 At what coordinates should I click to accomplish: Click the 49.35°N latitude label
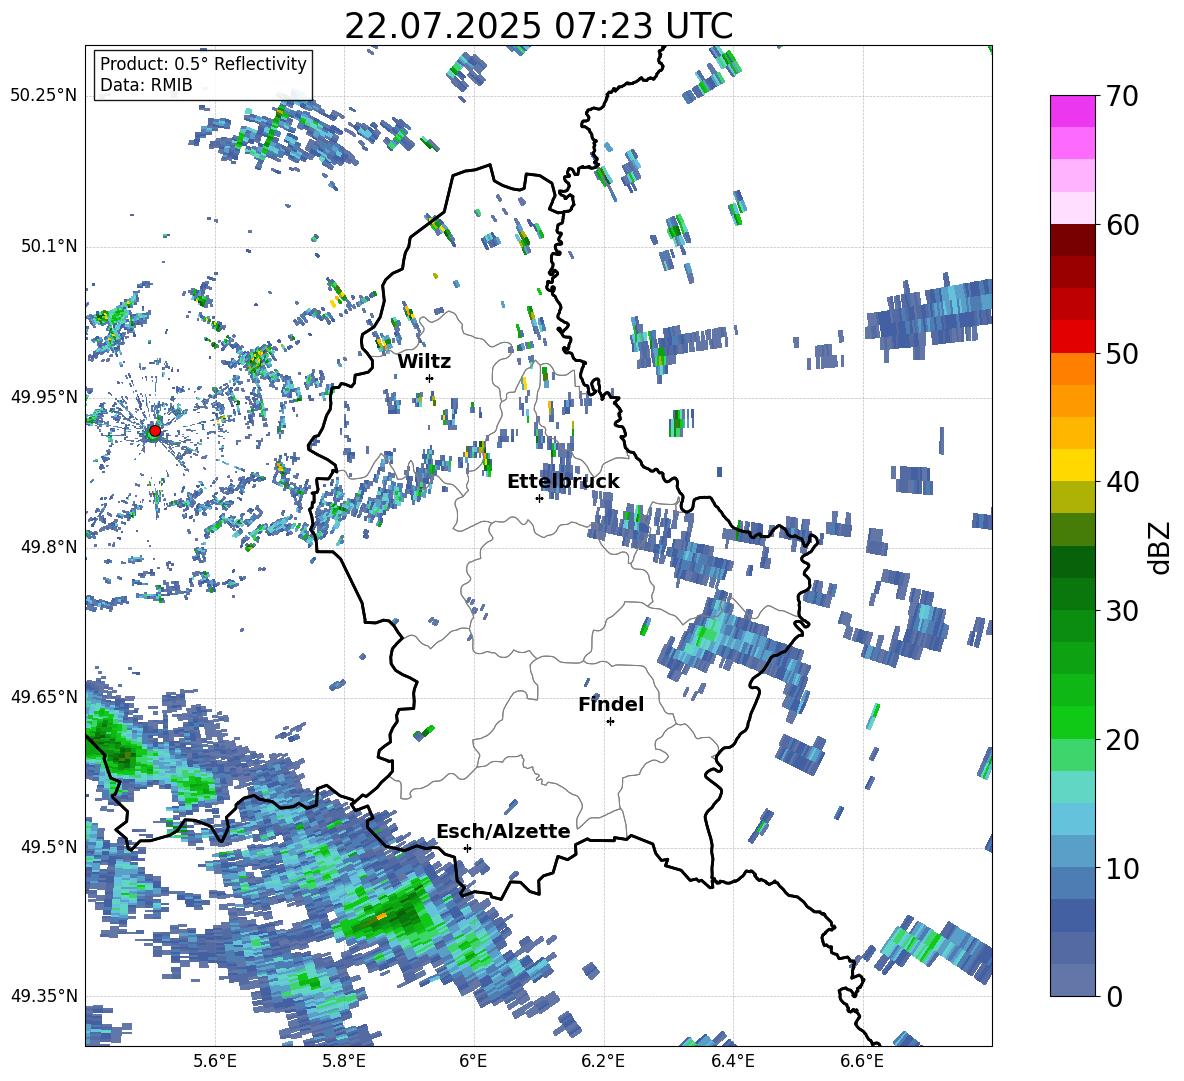click(x=44, y=996)
